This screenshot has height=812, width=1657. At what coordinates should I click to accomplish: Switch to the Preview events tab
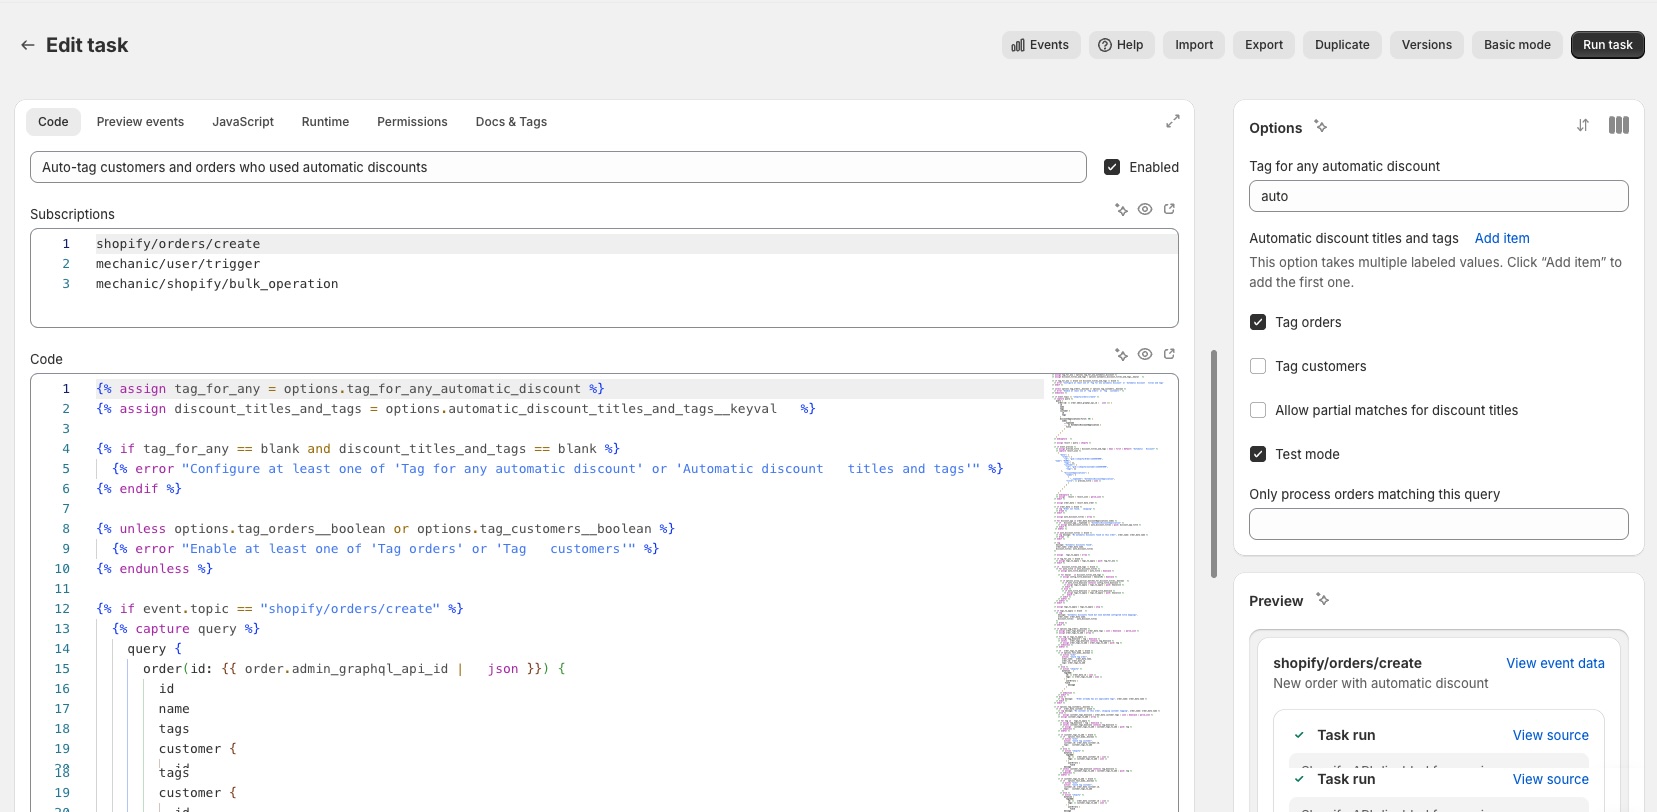(140, 122)
